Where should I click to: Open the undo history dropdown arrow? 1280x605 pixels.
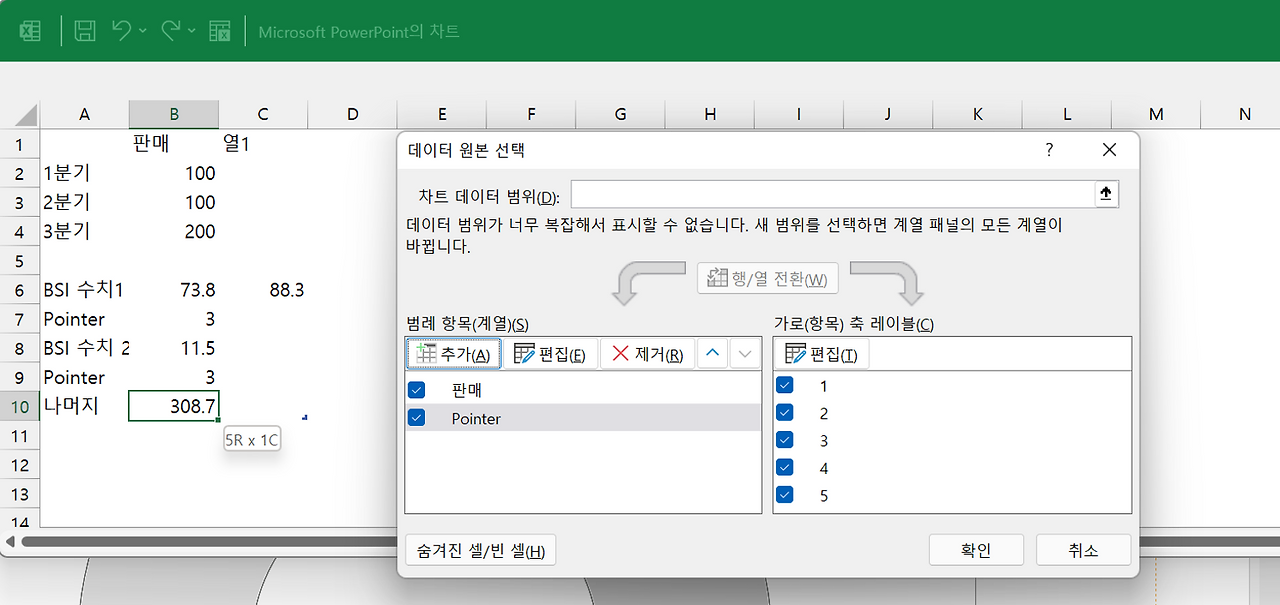(142, 31)
